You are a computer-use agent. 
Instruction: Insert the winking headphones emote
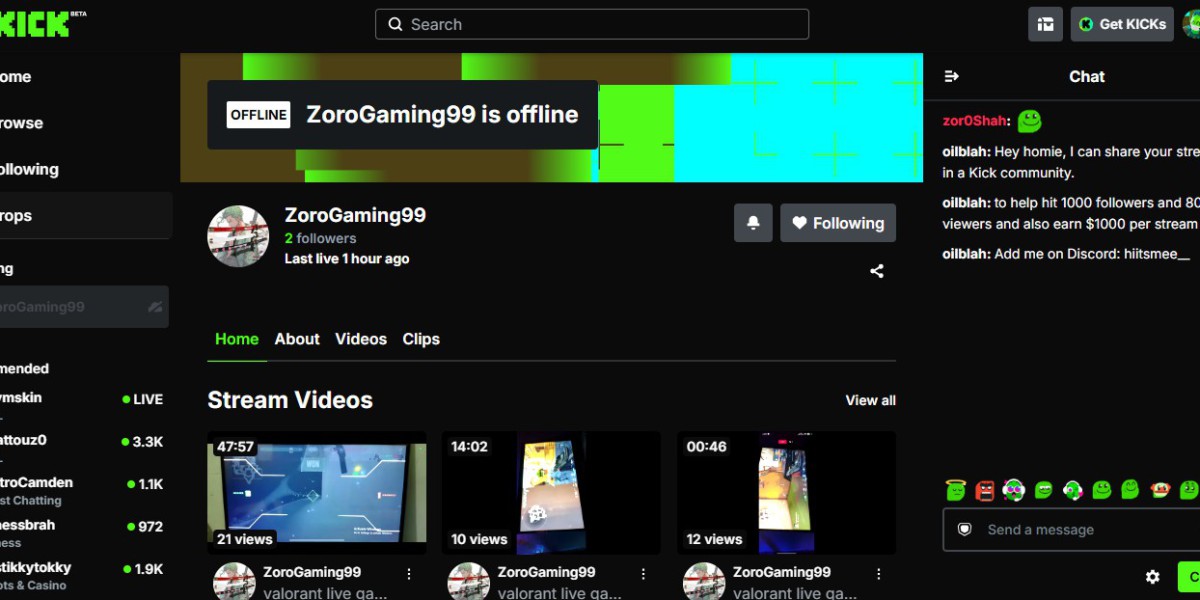click(1073, 490)
